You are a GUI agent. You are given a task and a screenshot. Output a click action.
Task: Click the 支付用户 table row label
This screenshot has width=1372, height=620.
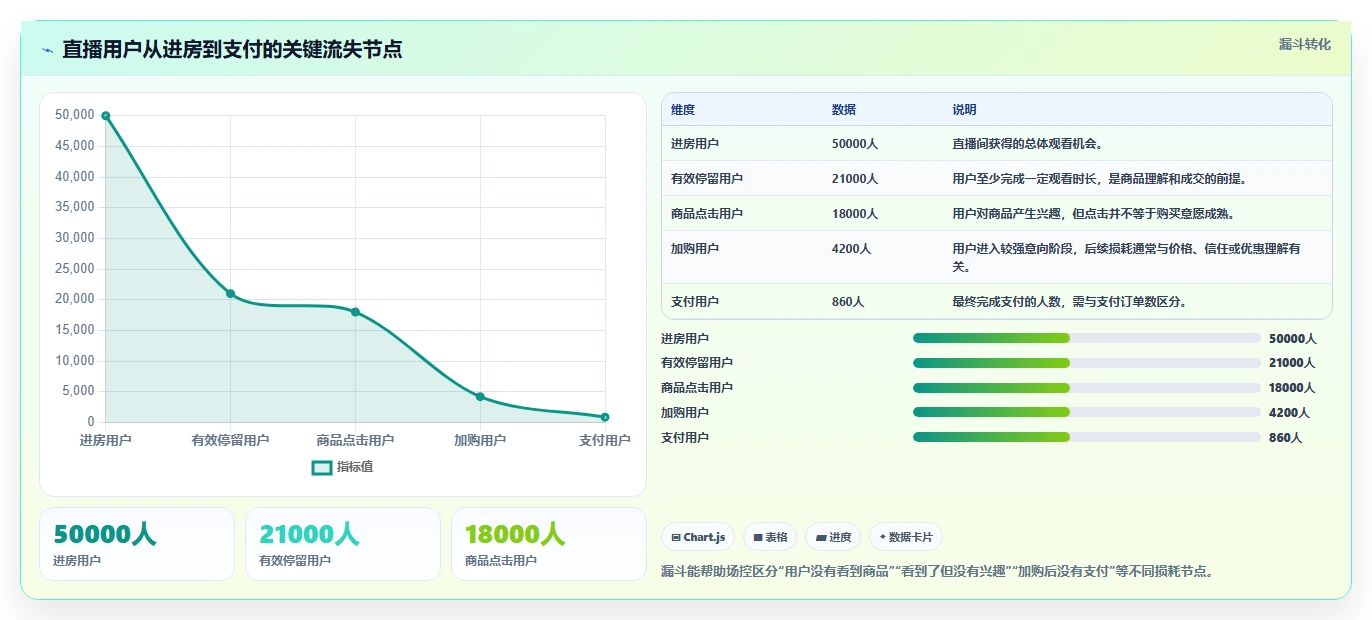695,302
